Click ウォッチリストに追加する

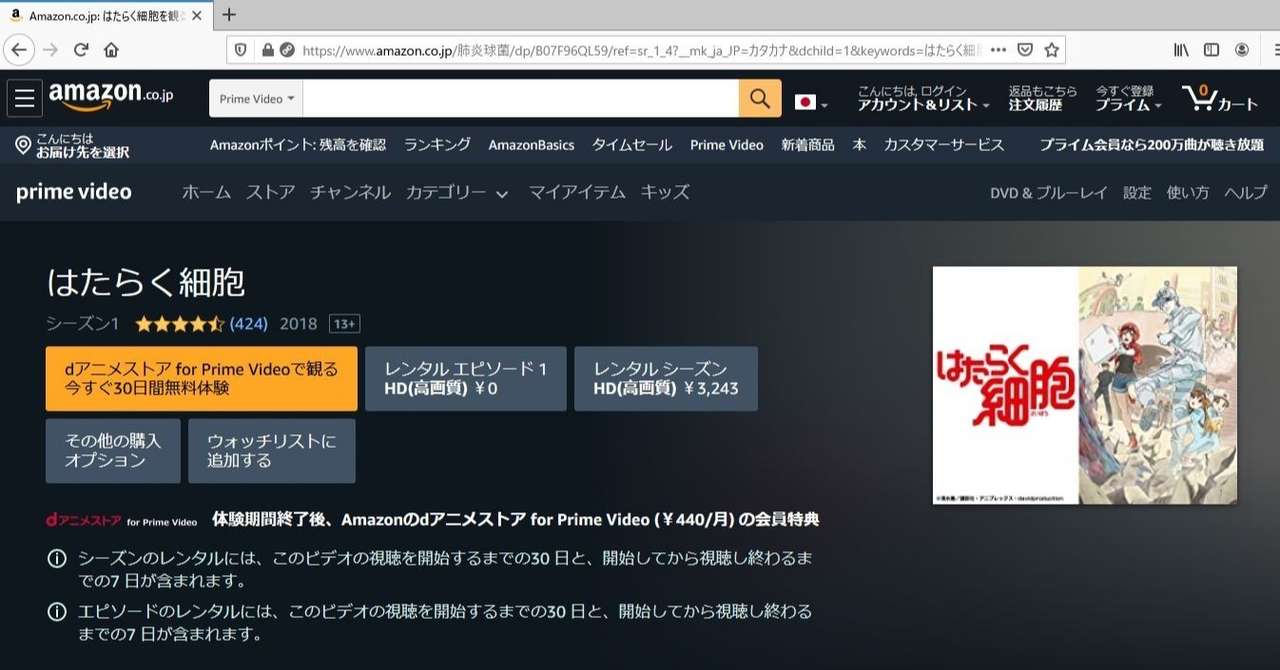272,451
